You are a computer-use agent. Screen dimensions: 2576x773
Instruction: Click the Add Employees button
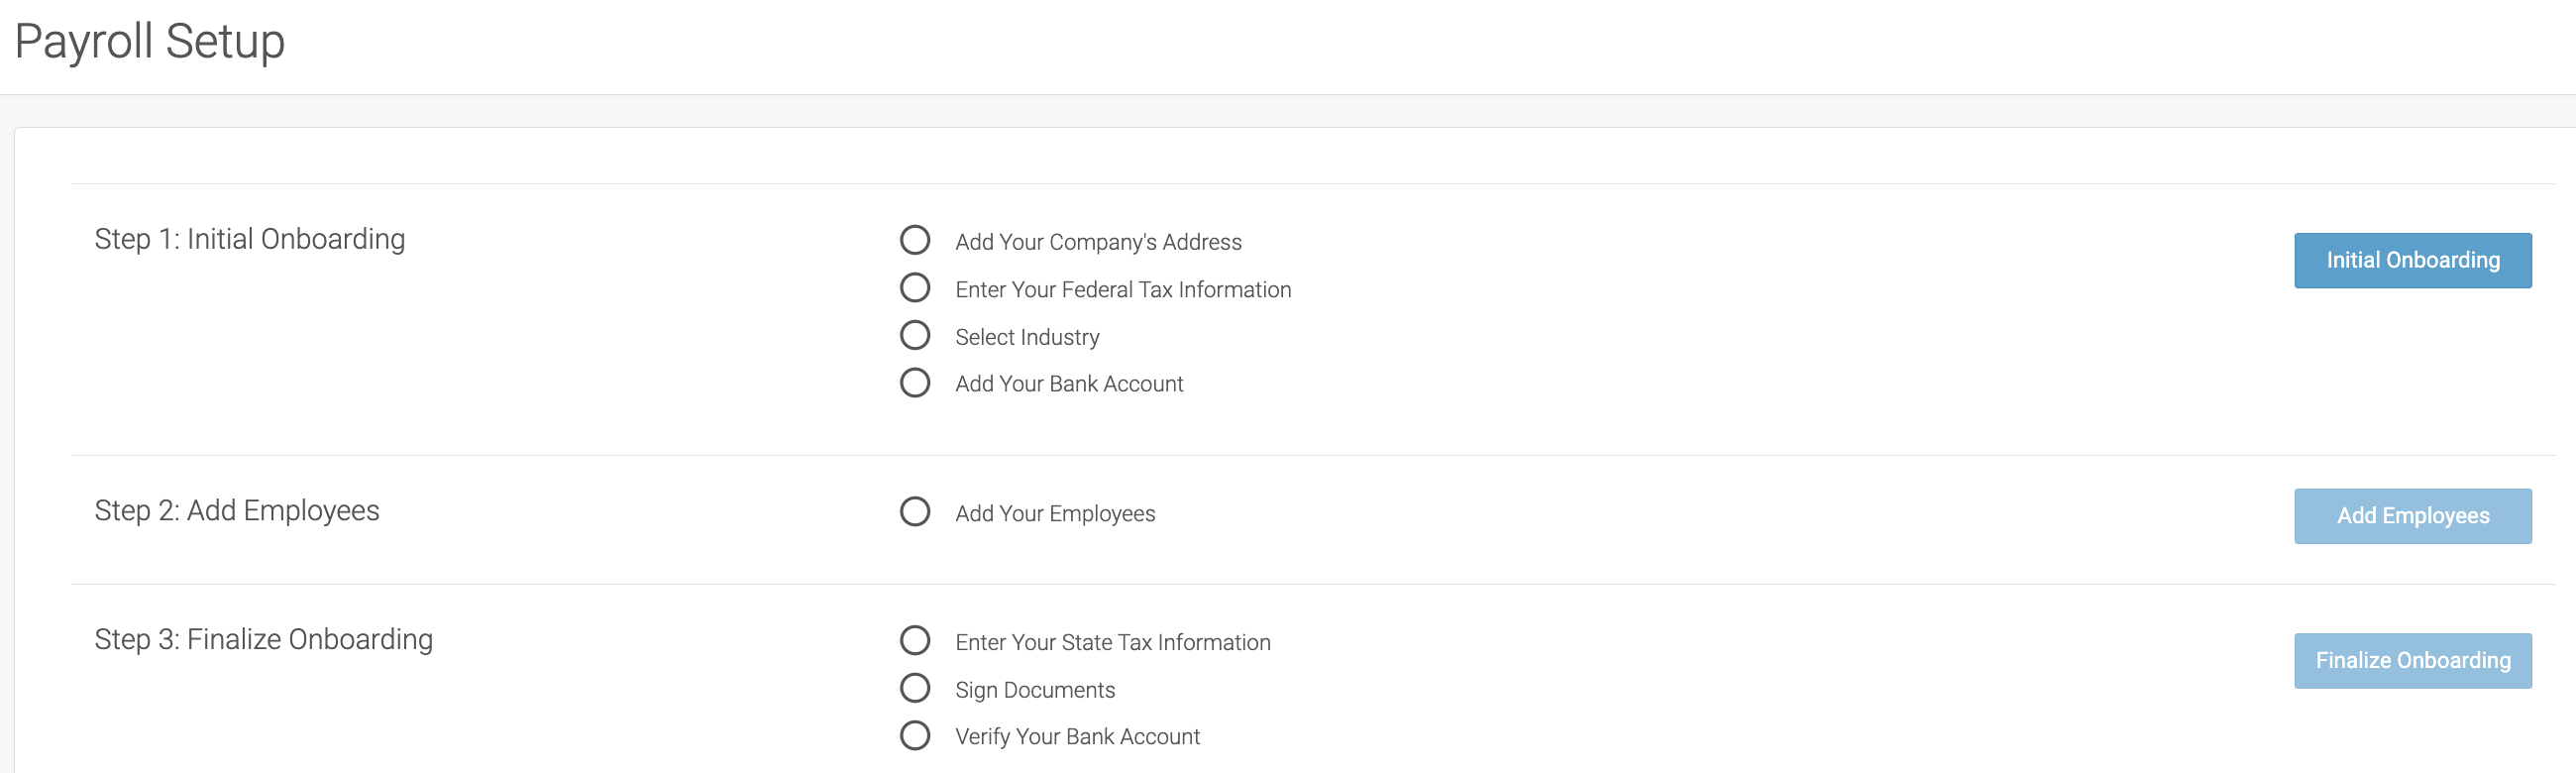[x=2412, y=516]
